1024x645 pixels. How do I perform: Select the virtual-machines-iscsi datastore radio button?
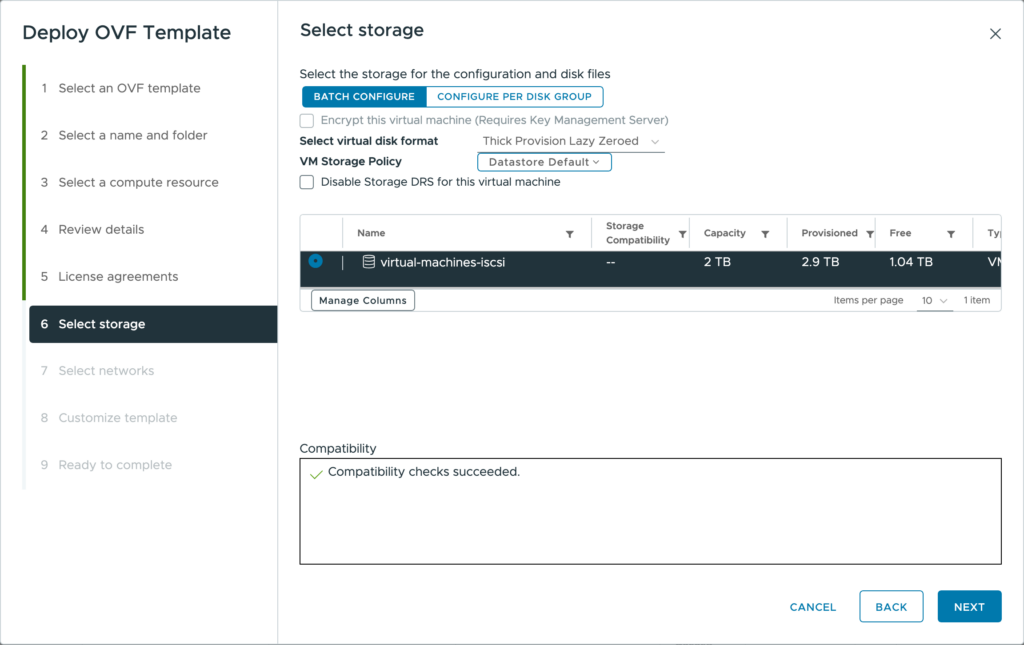[x=316, y=261]
